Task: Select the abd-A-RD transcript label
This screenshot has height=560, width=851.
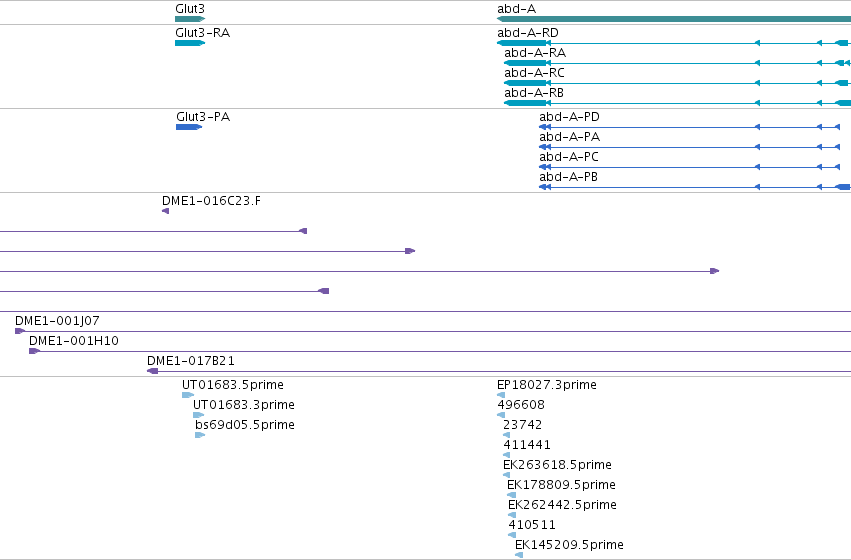Action: 528,33
